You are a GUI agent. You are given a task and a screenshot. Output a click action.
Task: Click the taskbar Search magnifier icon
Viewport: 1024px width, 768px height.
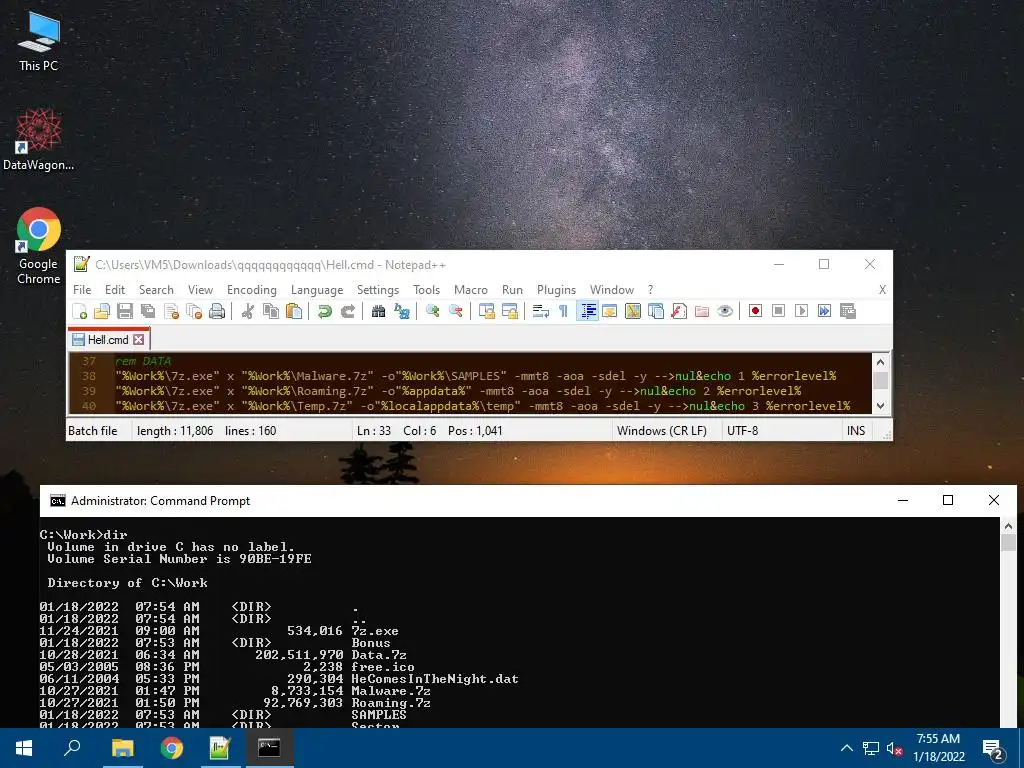(x=72, y=748)
